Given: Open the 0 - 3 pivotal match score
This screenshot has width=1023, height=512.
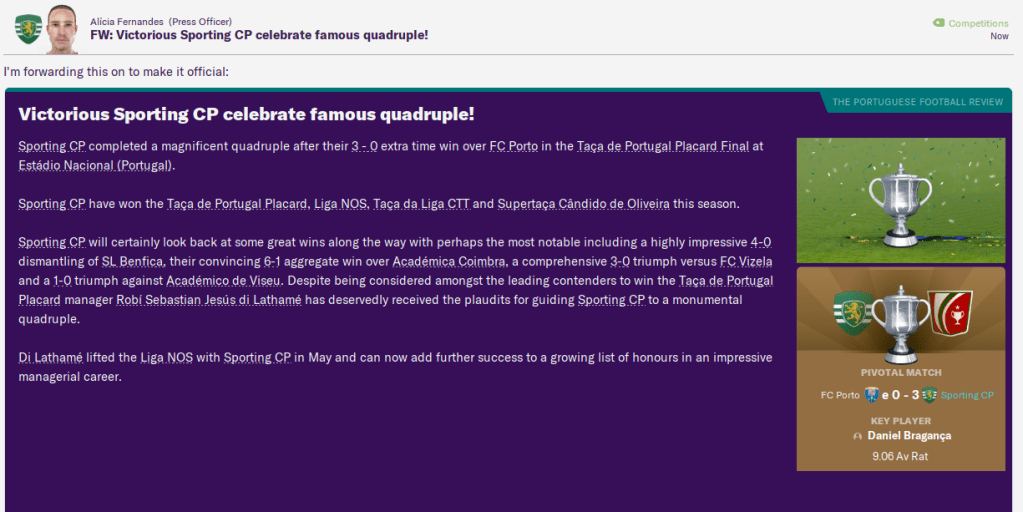Looking at the screenshot, I should [900, 395].
